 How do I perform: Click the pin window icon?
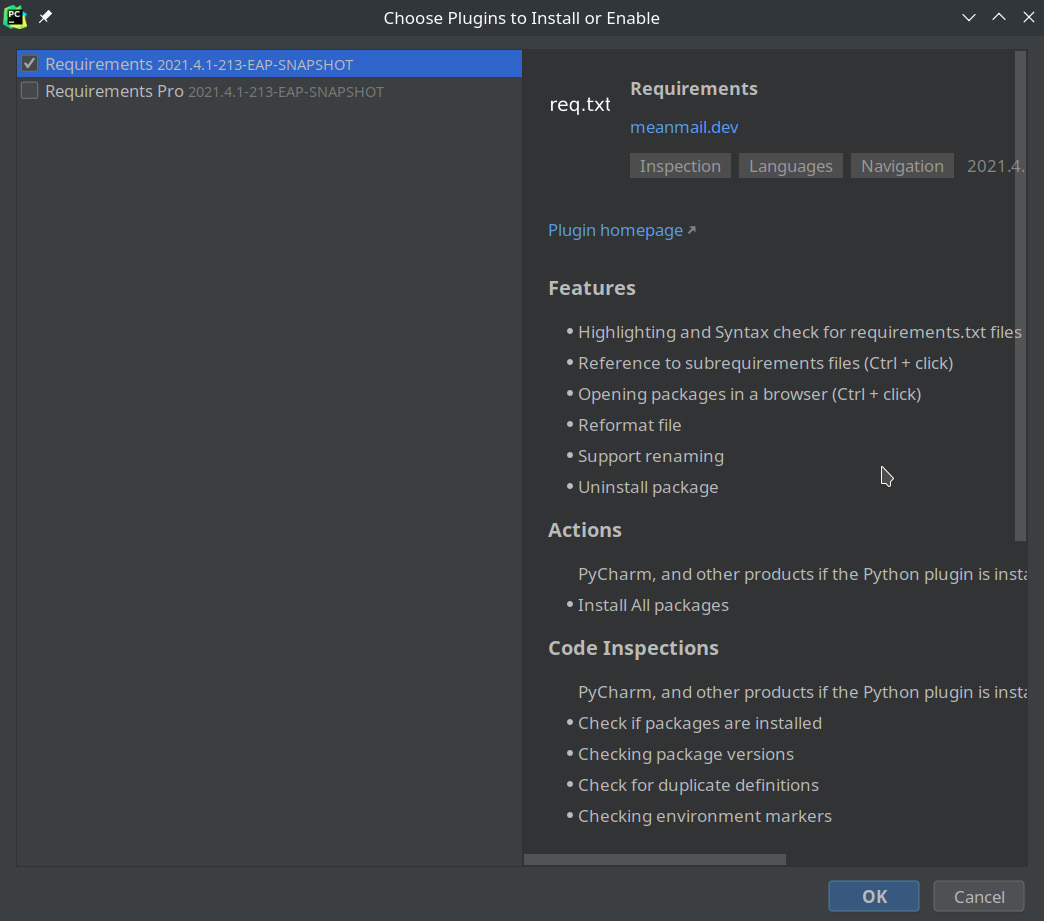click(x=45, y=17)
